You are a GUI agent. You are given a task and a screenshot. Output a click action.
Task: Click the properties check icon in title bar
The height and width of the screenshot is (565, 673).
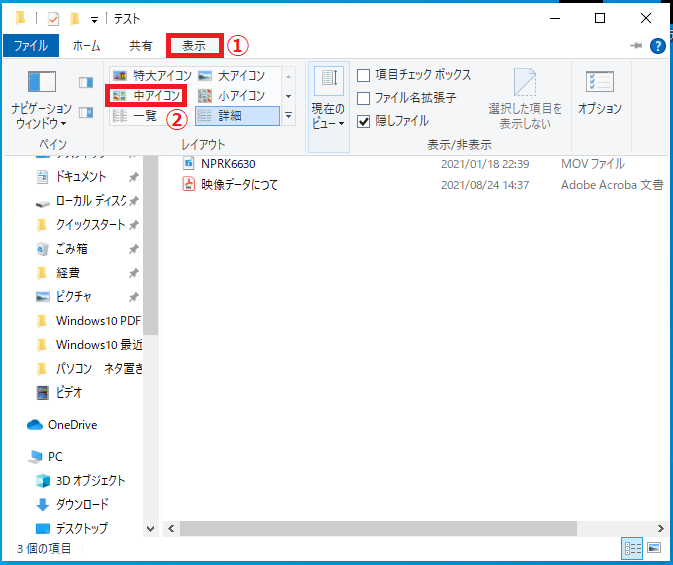pyautogui.click(x=53, y=18)
